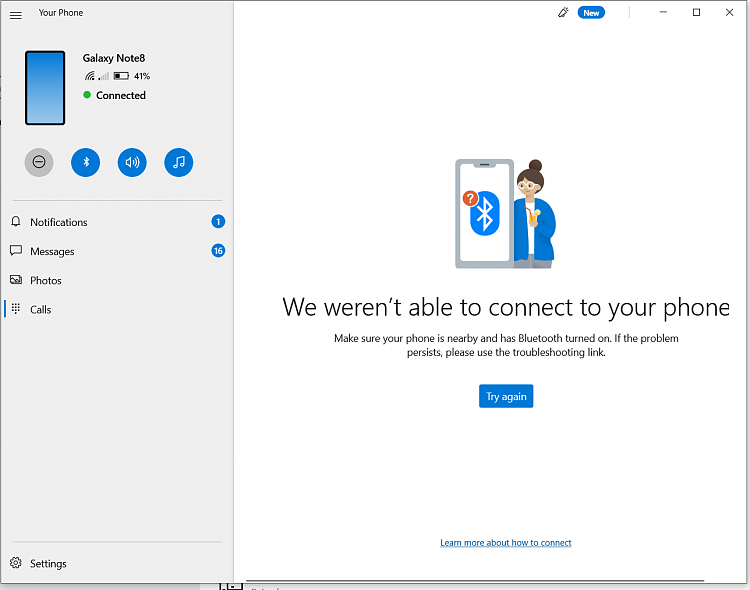Image resolution: width=750 pixels, height=590 pixels.
Task: Open the Calls section
Action: [x=117, y=310]
